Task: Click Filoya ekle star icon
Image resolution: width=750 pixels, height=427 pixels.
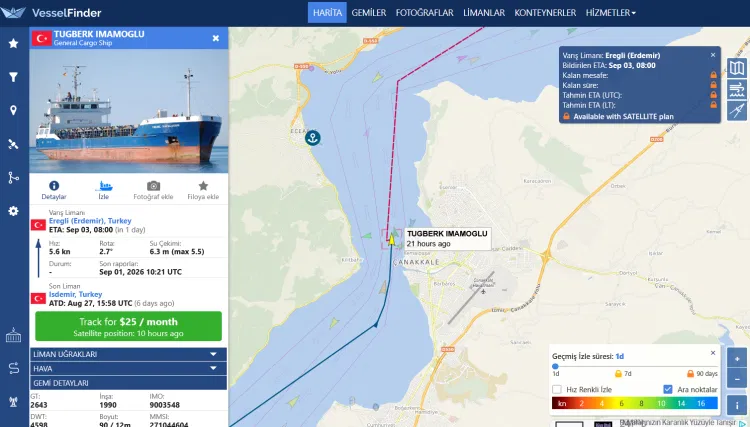Action: [x=203, y=186]
